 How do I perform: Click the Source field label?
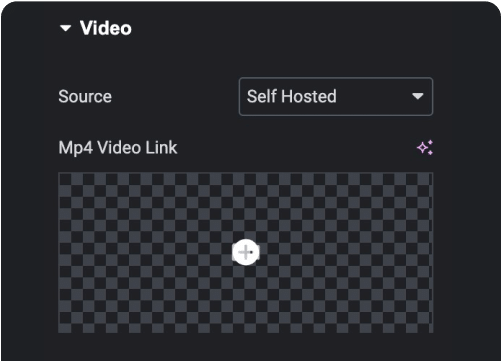coord(85,97)
